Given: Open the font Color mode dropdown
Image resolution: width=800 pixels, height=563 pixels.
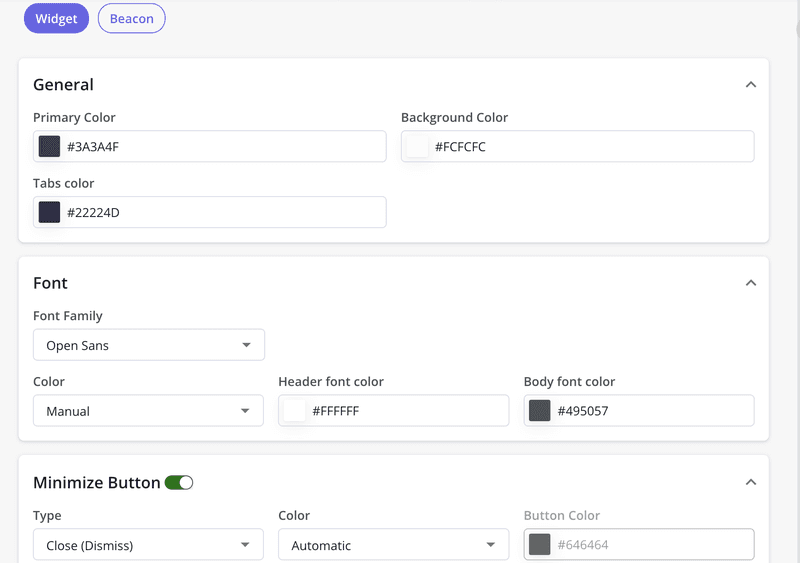Looking at the screenshot, I should [148, 411].
